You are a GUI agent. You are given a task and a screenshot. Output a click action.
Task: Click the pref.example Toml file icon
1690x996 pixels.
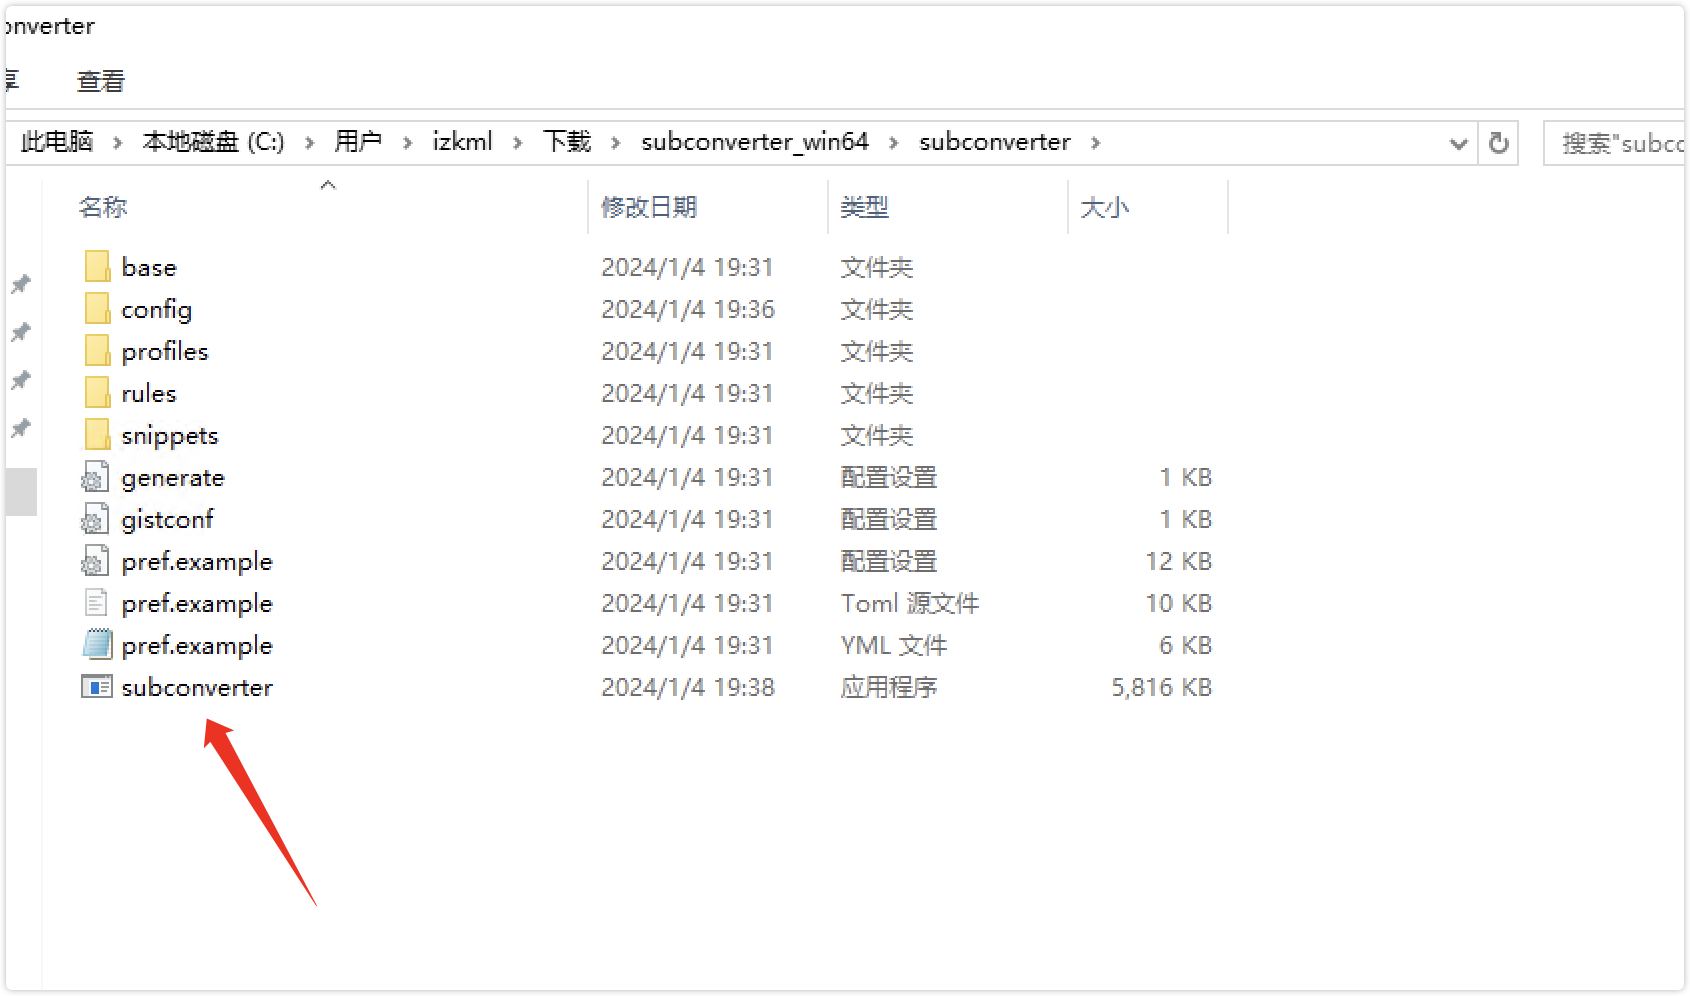click(96, 603)
